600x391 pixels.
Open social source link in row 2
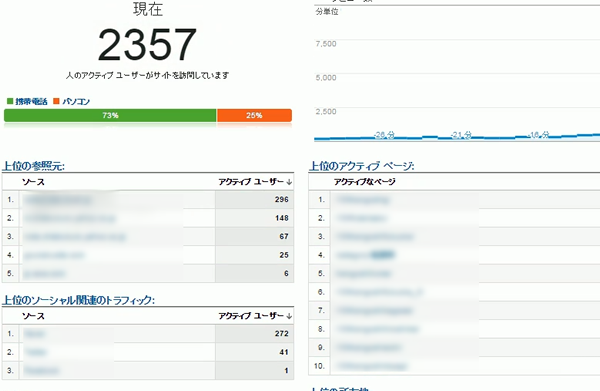point(36,352)
